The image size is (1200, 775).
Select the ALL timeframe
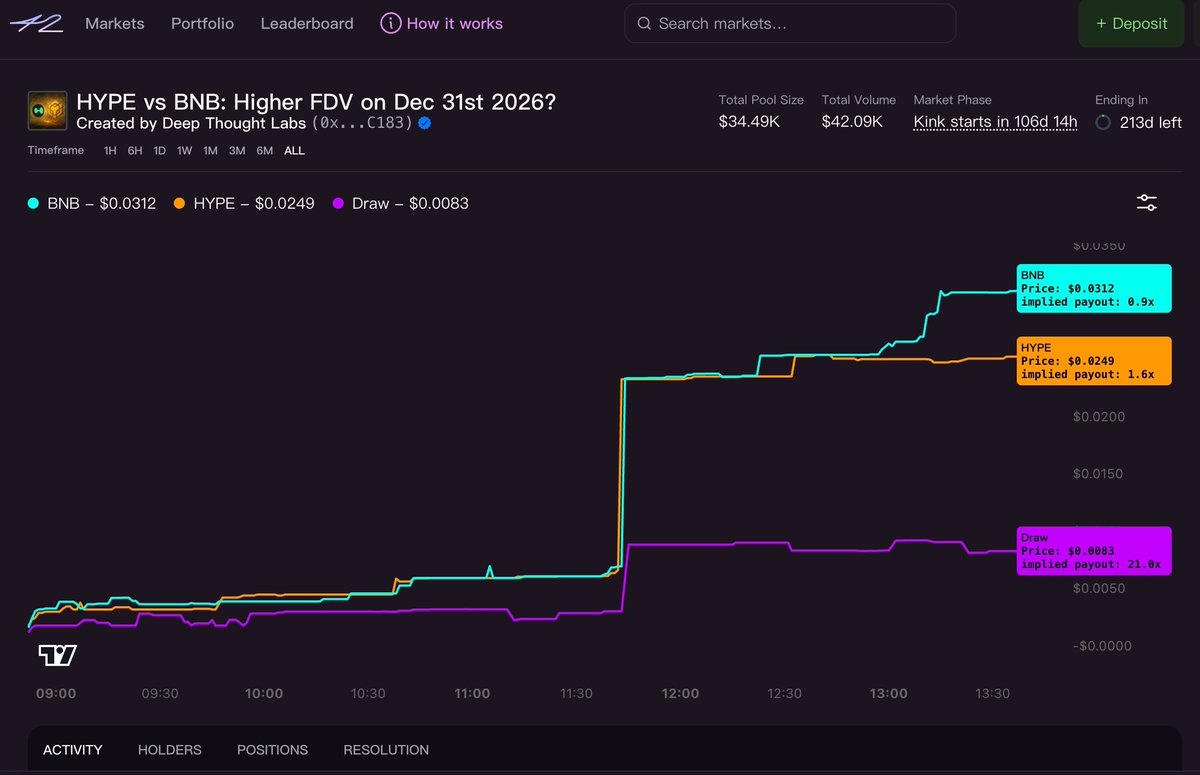pyautogui.click(x=294, y=151)
